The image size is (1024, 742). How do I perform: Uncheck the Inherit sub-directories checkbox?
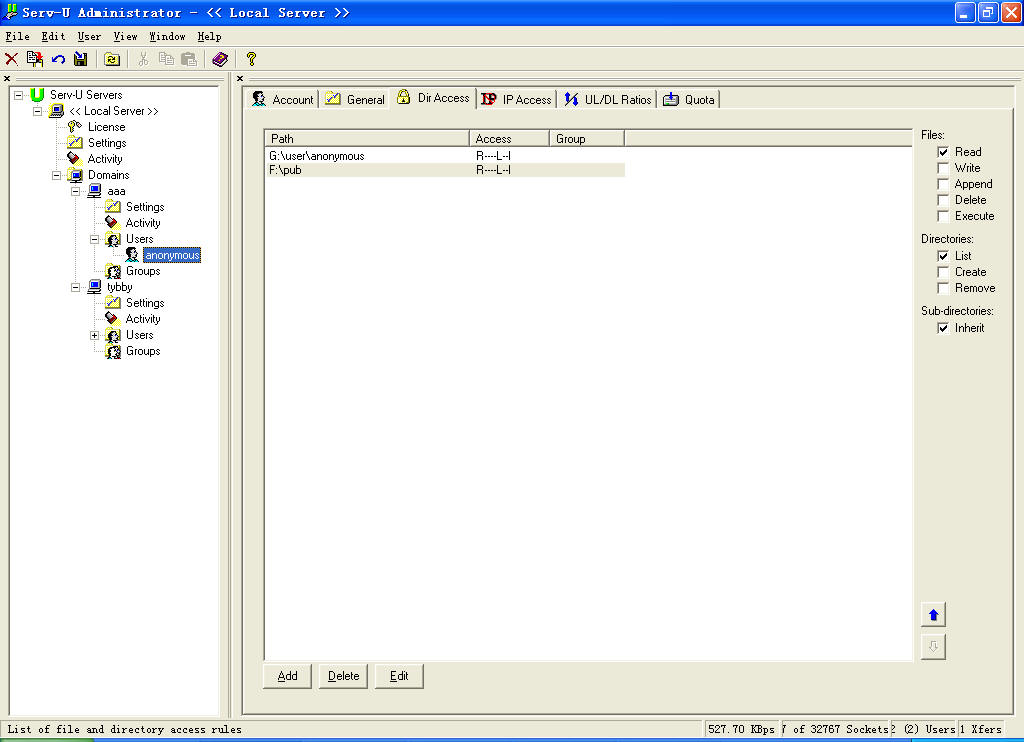[943, 328]
